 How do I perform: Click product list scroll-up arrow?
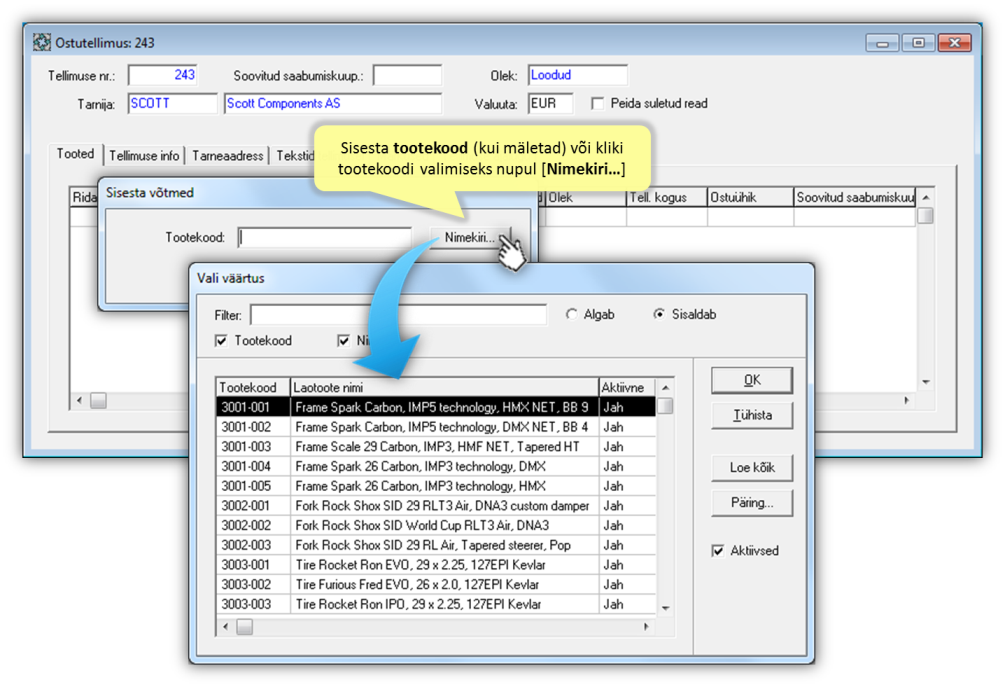pyautogui.click(x=666, y=388)
